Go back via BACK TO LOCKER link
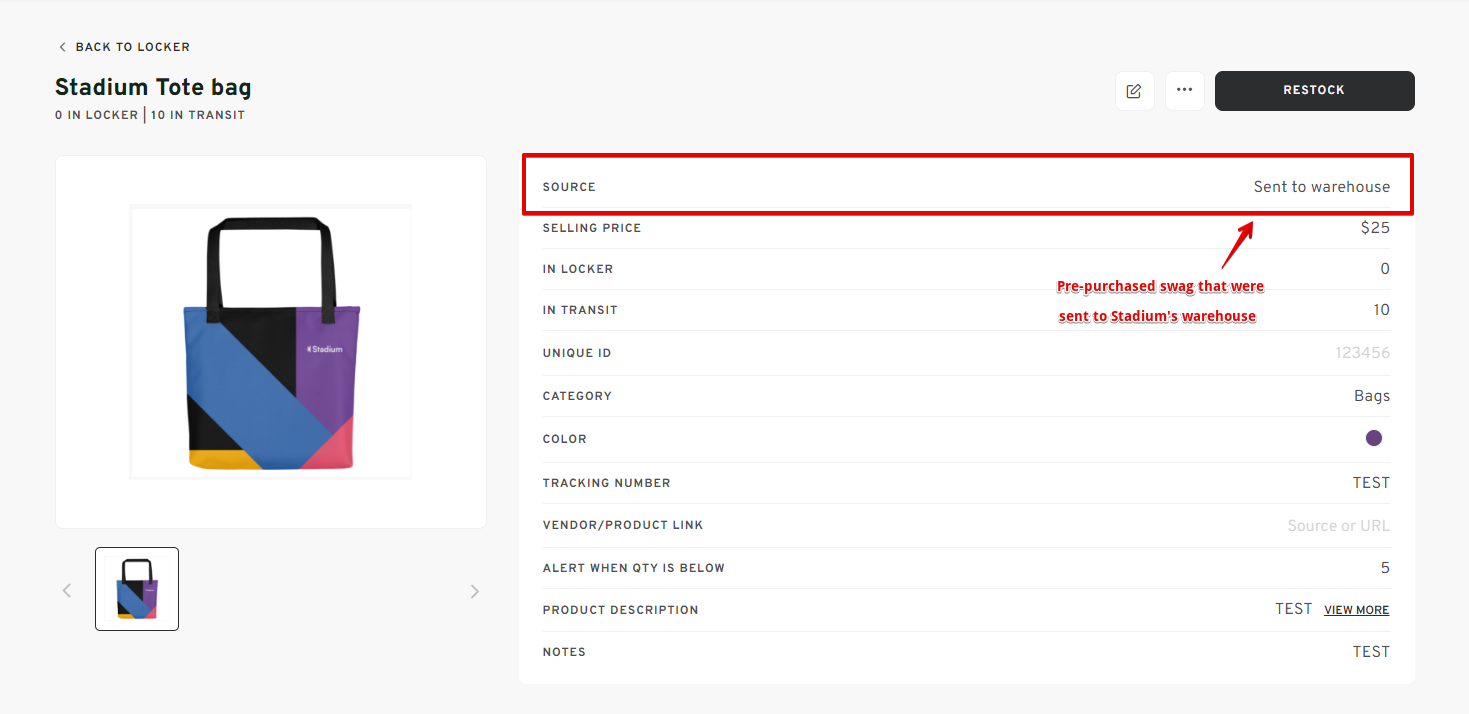 point(124,47)
